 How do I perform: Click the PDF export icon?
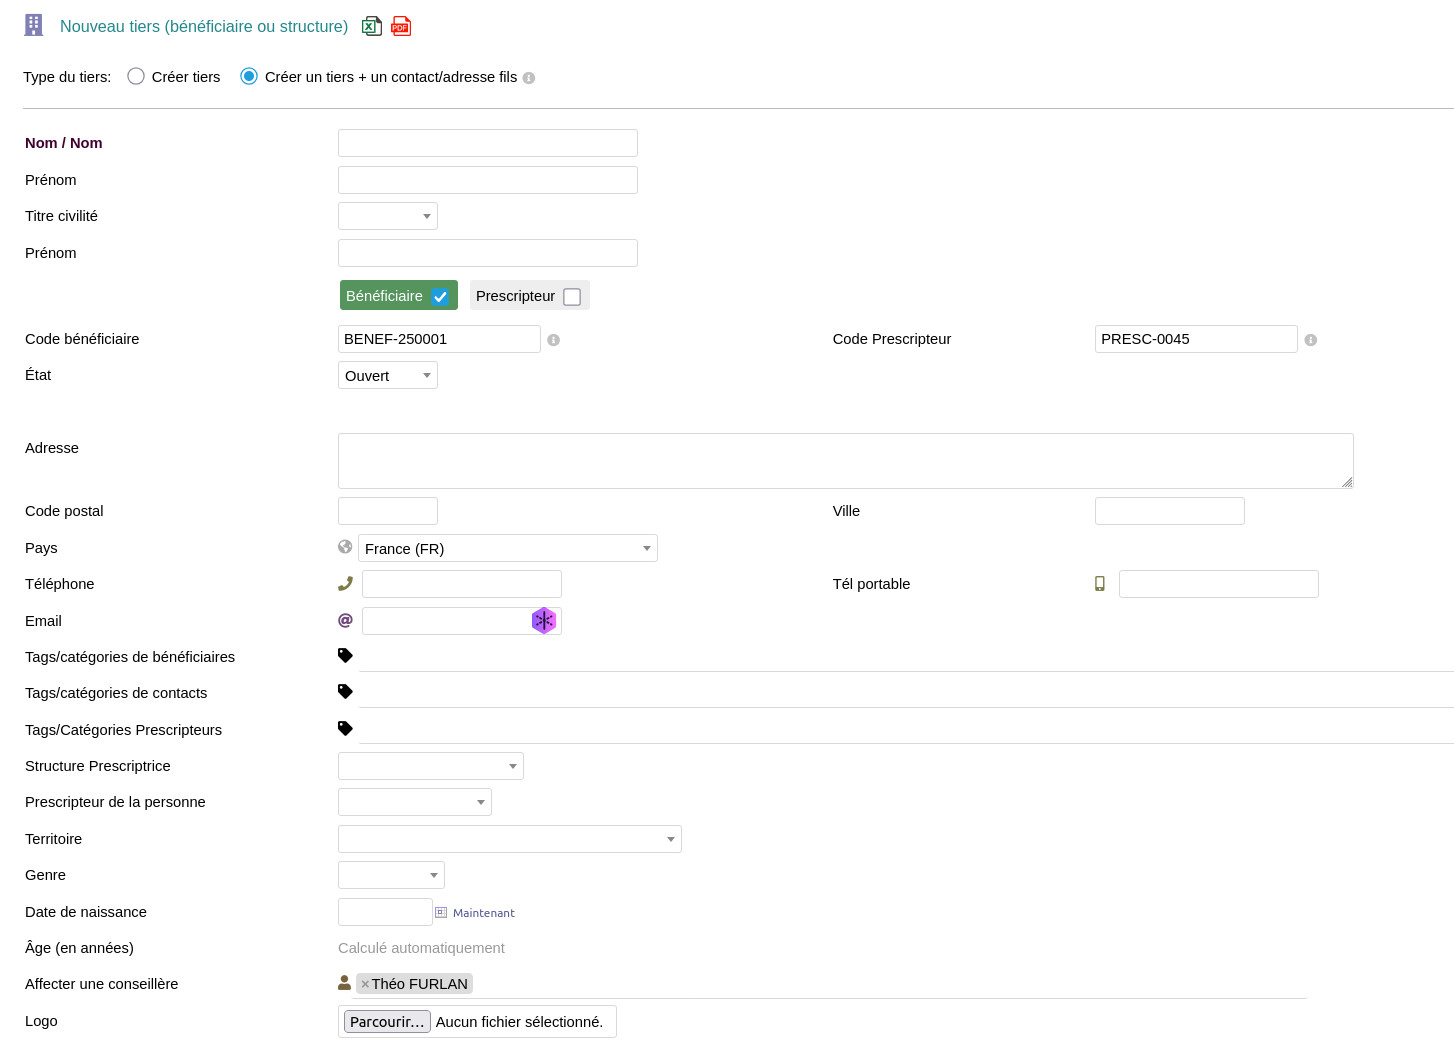(401, 26)
